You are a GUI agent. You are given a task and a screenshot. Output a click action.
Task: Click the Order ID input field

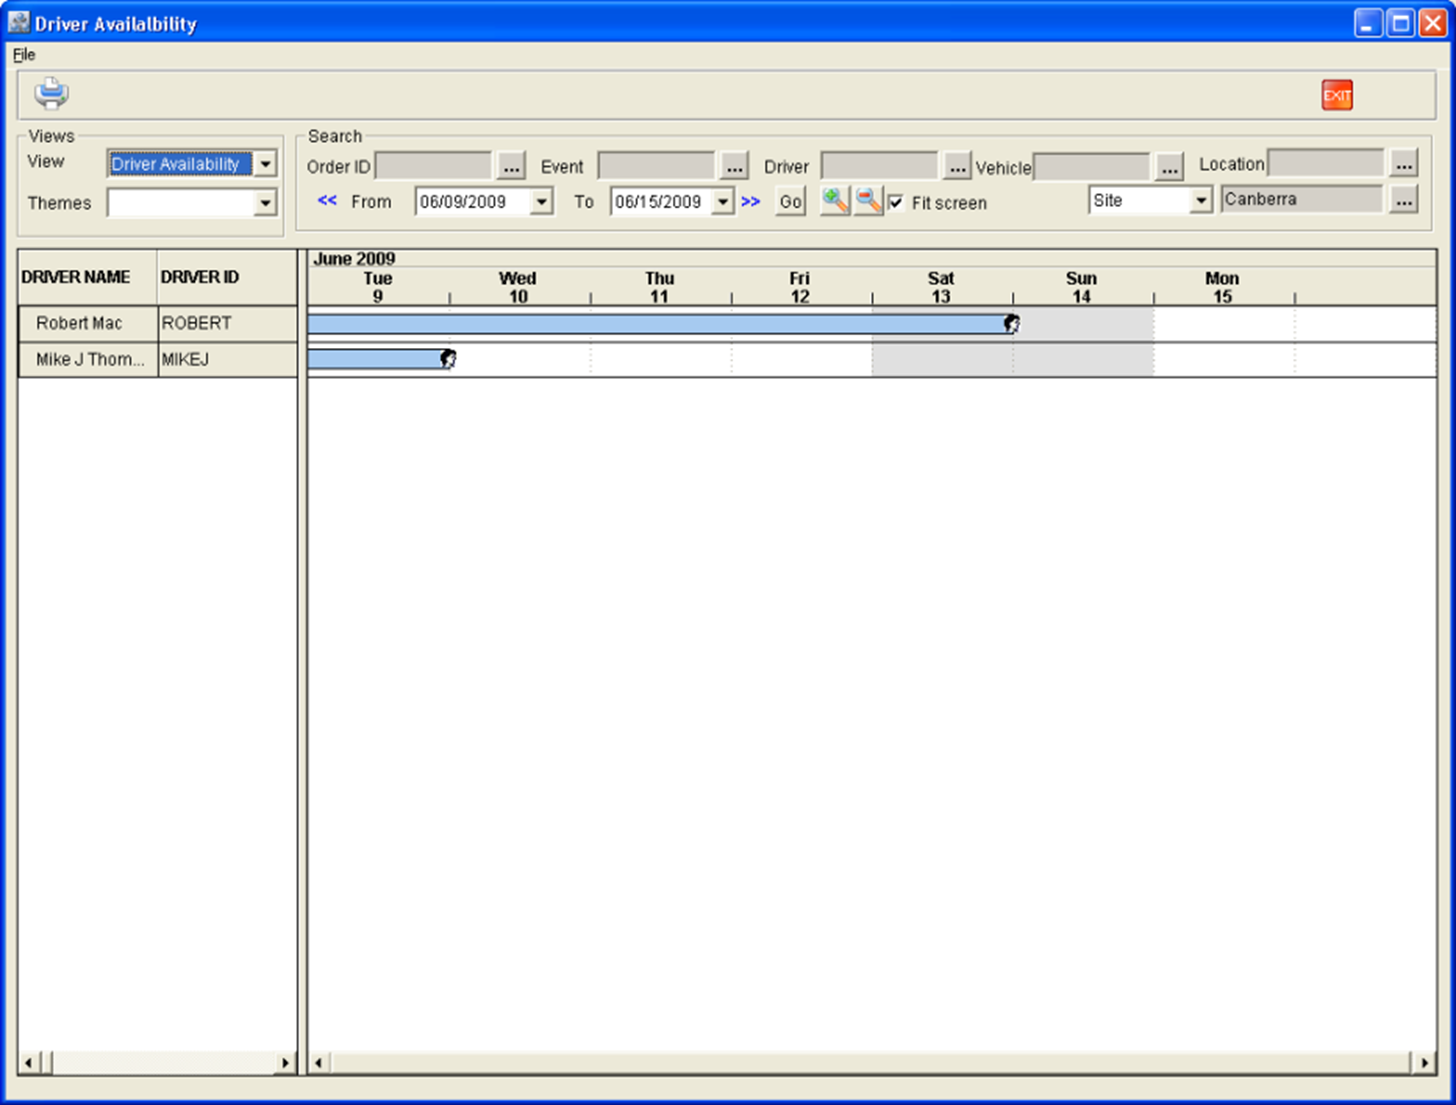point(433,166)
